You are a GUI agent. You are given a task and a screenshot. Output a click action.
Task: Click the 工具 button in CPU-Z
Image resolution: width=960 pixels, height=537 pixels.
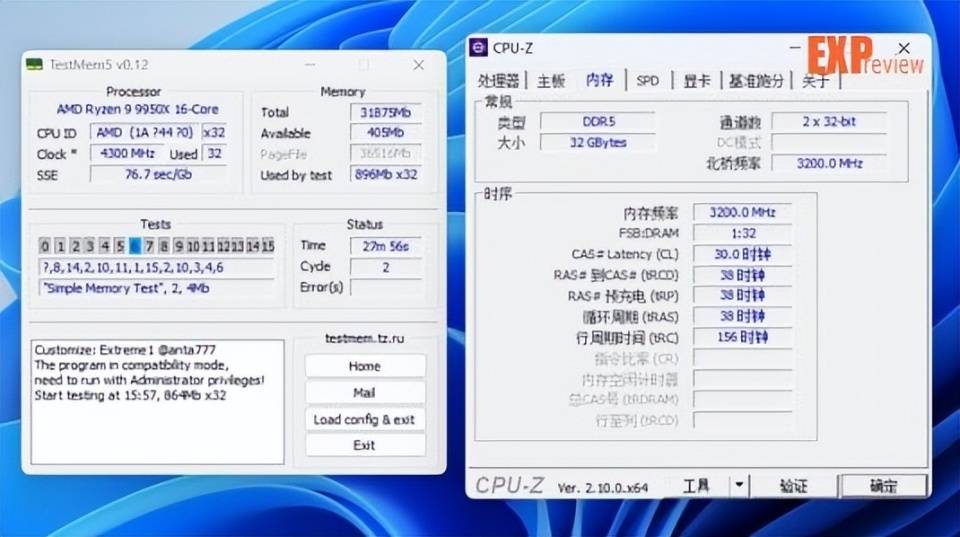click(697, 486)
